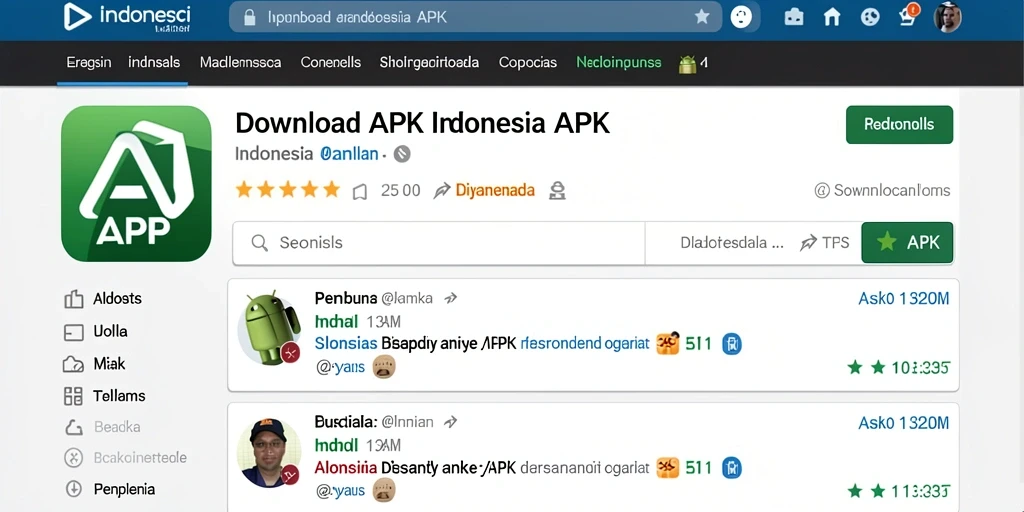Screen dimensions: 1024x512
Task: Open the Eregsin tab
Action: click(89, 63)
